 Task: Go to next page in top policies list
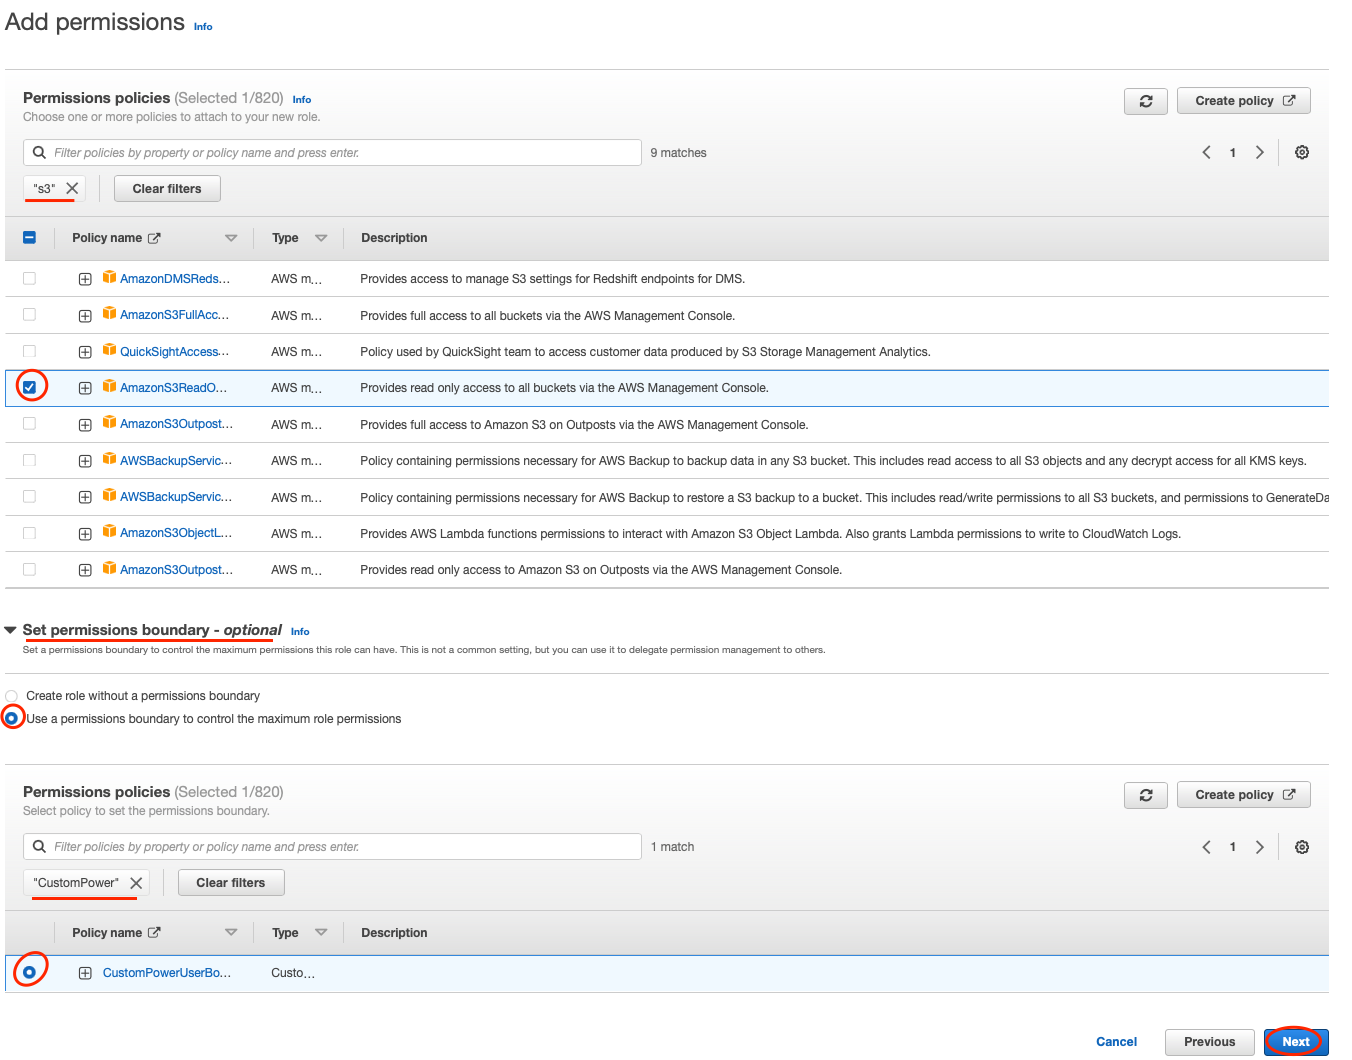click(1259, 153)
